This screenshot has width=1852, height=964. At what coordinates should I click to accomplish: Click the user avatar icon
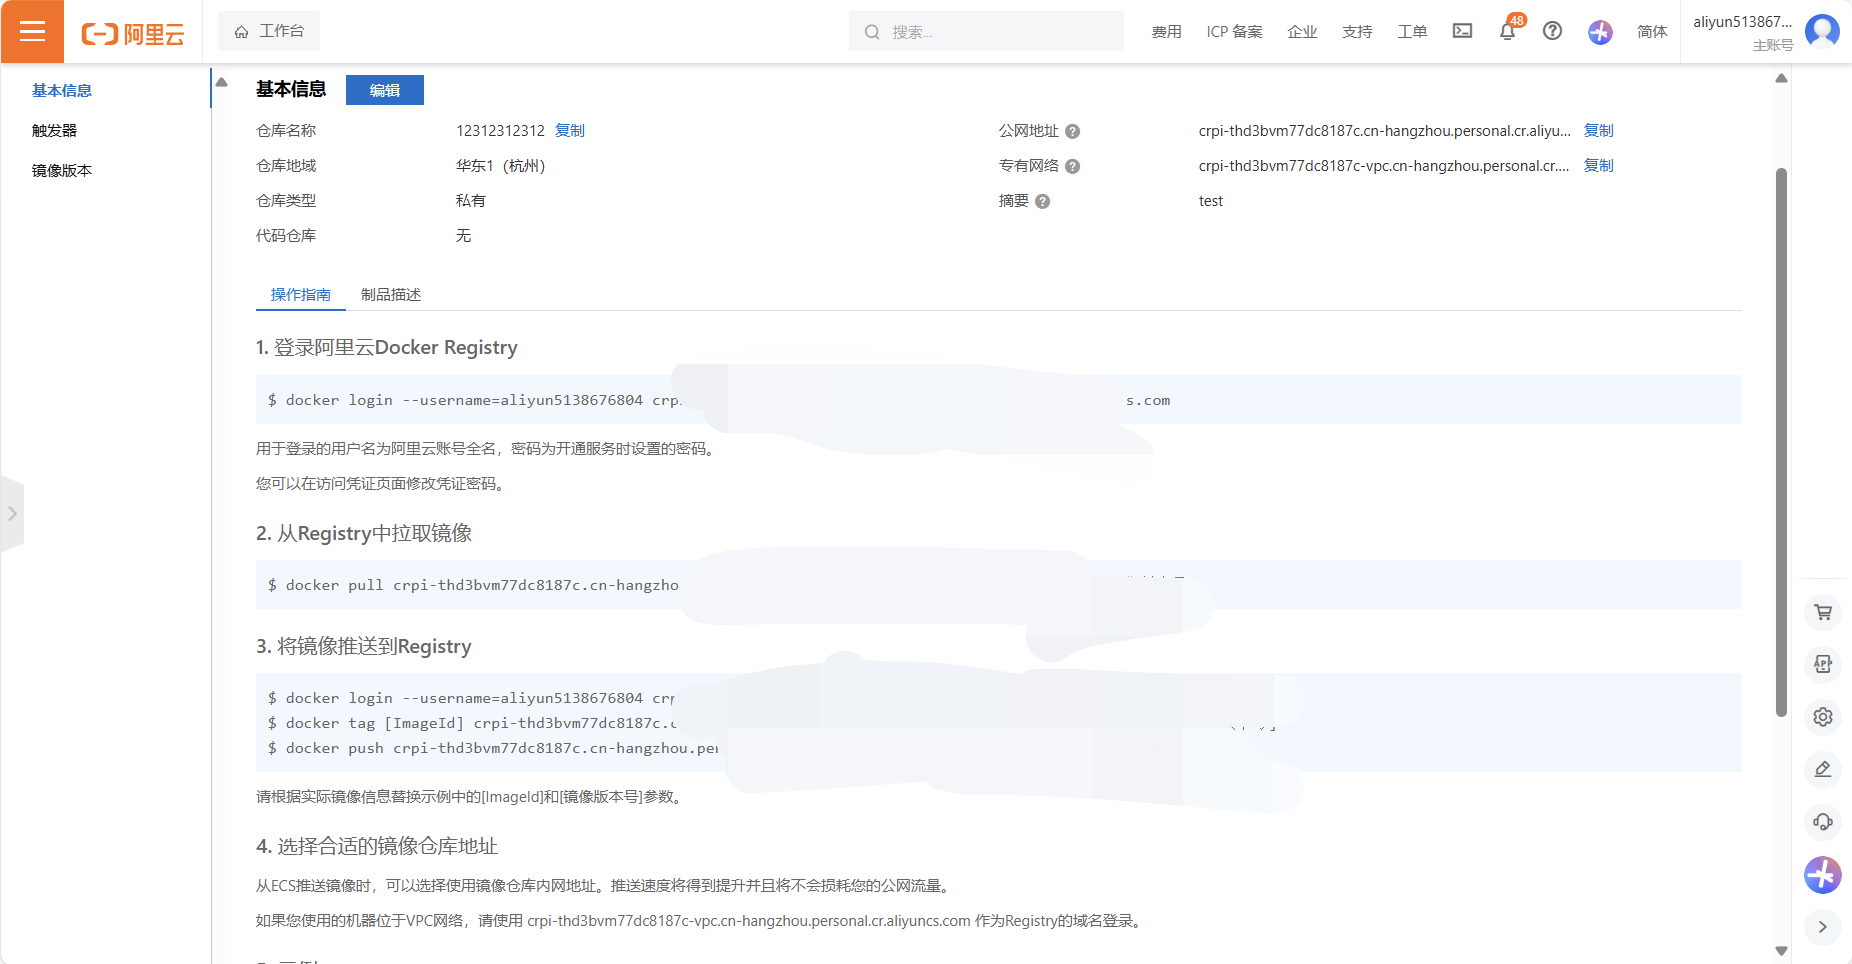click(x=1821, y=31)
